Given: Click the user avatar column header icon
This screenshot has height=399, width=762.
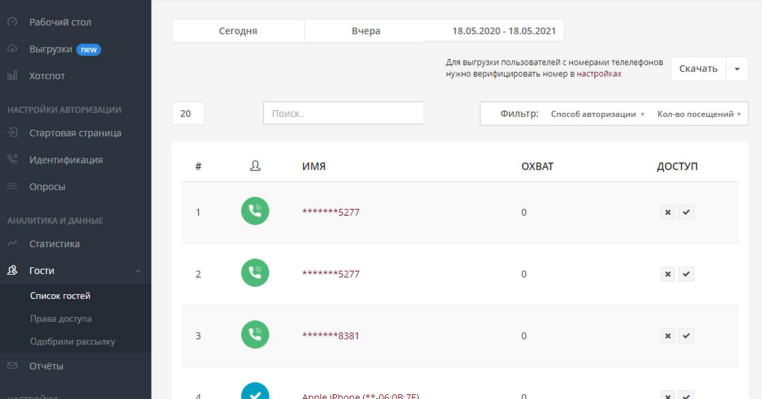Looking at the screenshot, I should [x=255, y=166].
